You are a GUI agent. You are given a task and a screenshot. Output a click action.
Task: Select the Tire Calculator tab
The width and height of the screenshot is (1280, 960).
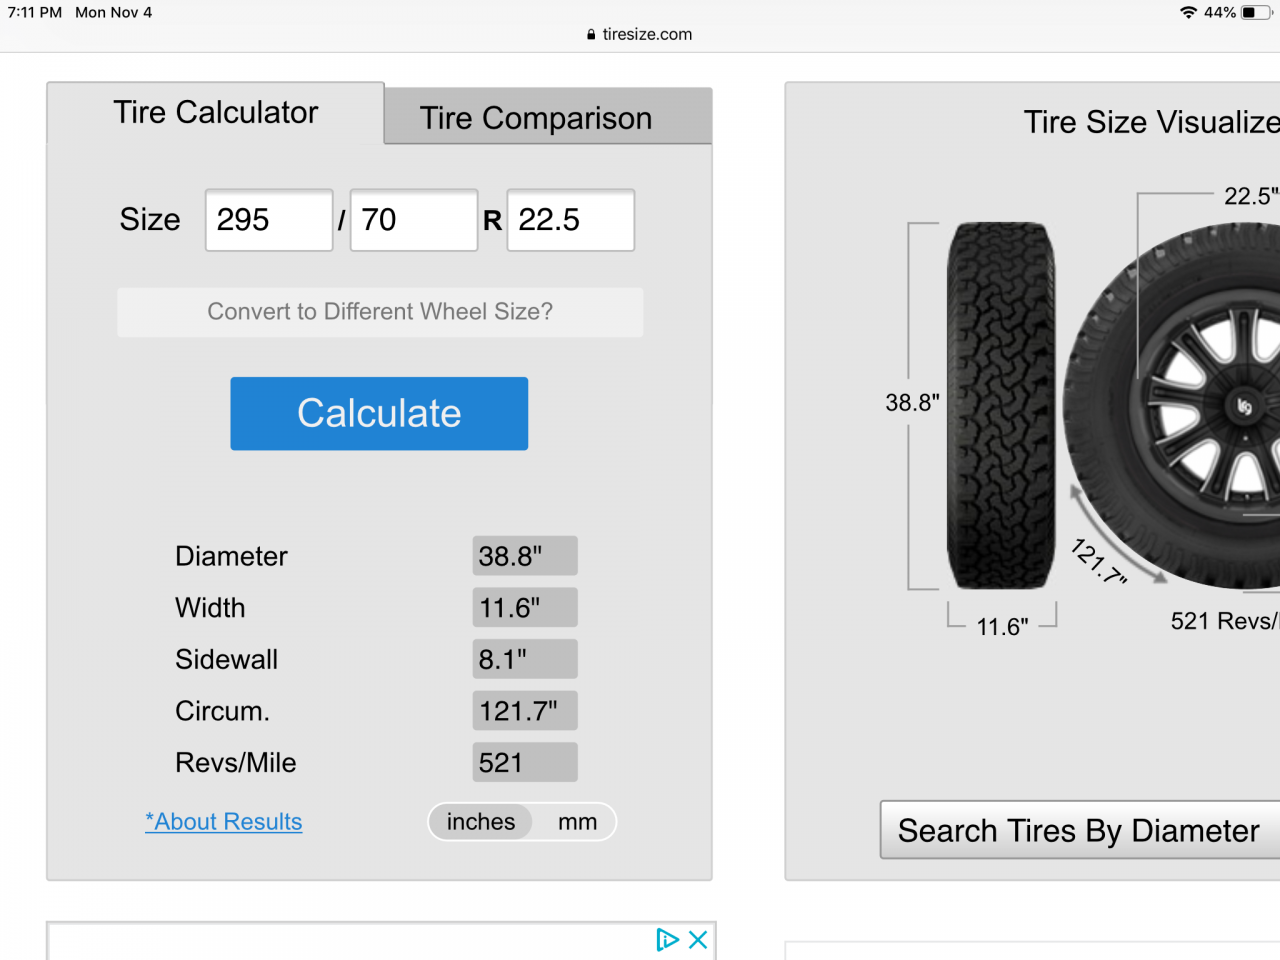point(215,113)
